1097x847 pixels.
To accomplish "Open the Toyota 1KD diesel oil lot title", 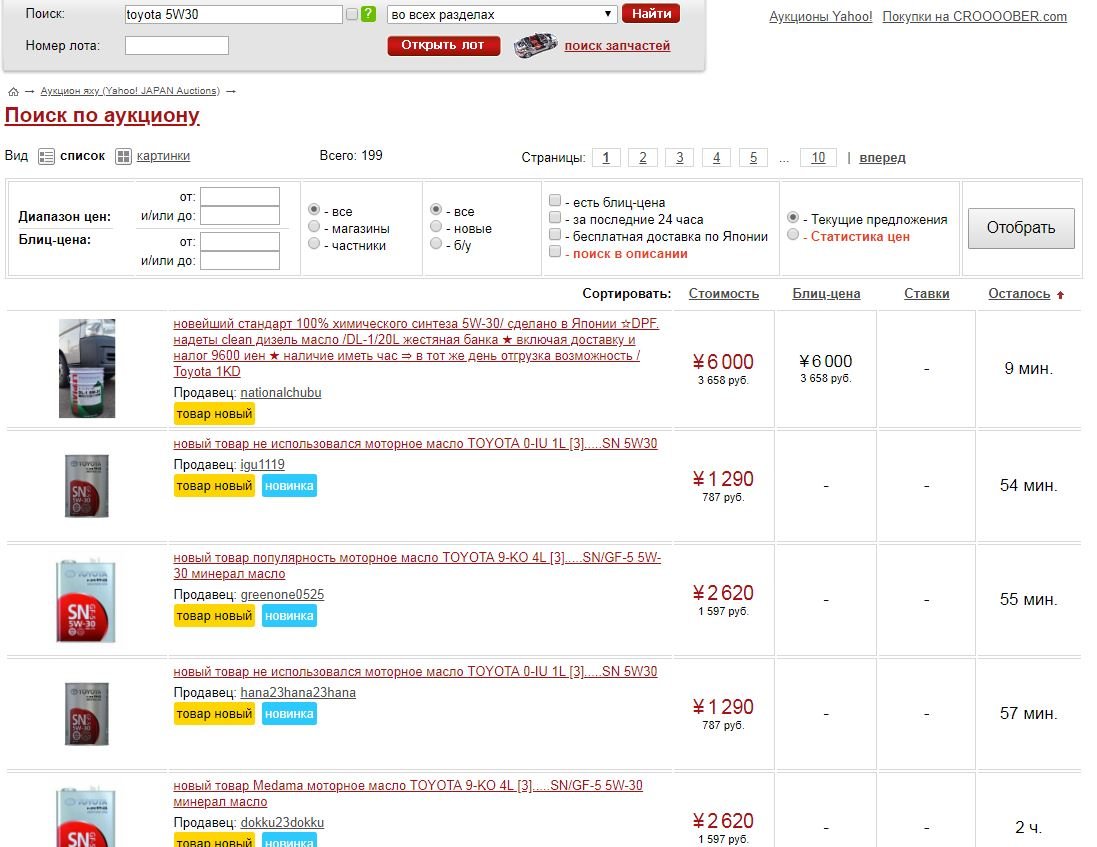I will [x=416, y=348].
